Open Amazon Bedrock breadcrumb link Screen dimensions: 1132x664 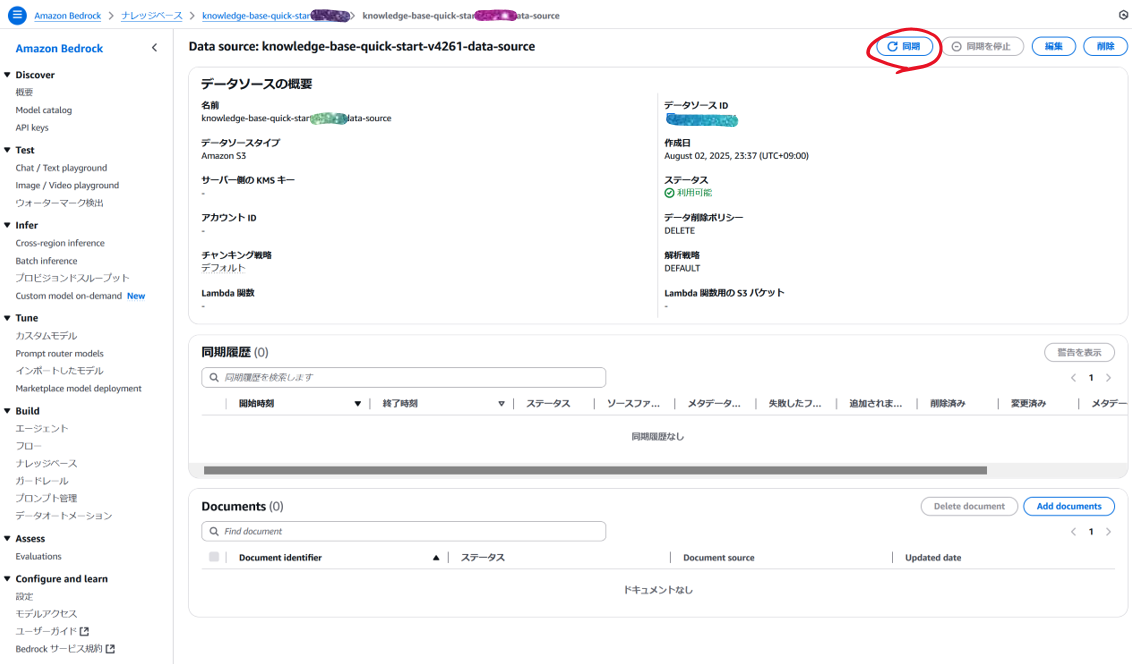[68, 16]
